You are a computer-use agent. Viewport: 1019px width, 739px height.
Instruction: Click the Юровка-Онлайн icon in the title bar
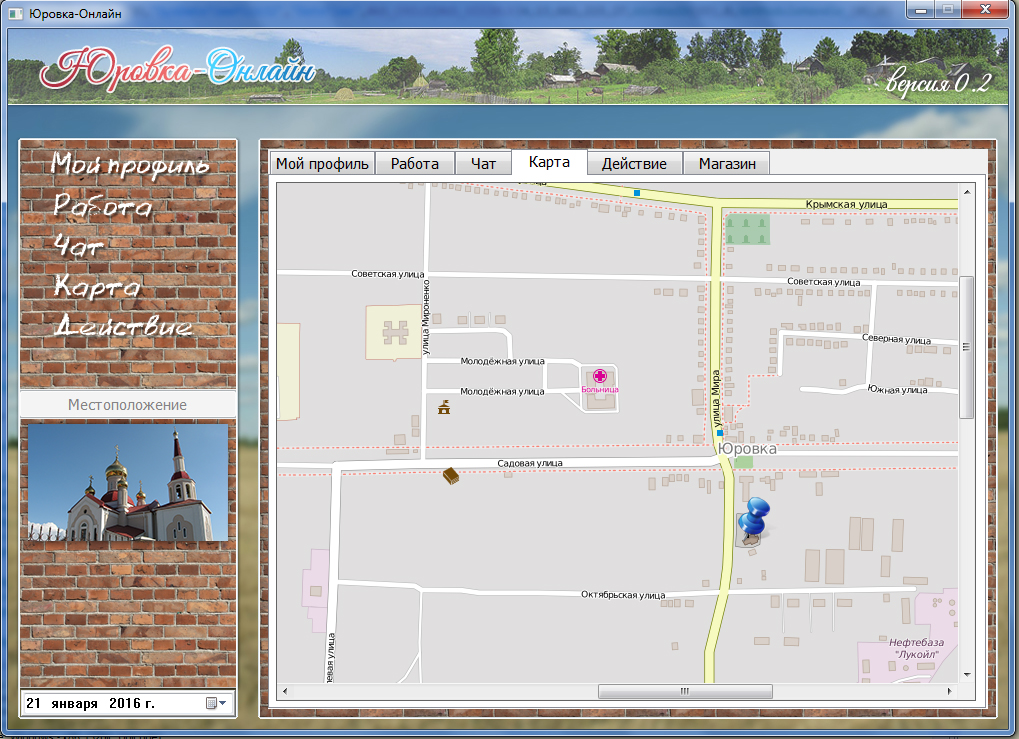coord(16,13)
